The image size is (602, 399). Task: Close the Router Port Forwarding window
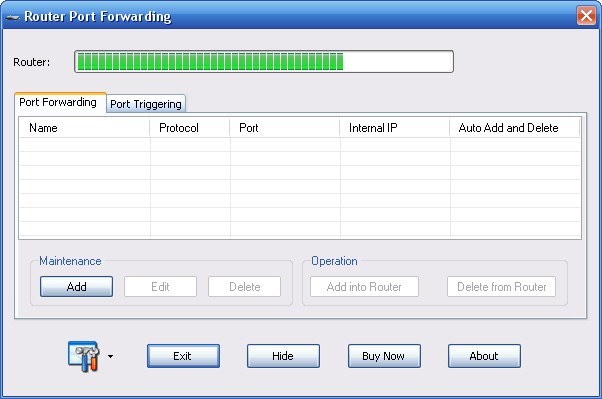586,16
